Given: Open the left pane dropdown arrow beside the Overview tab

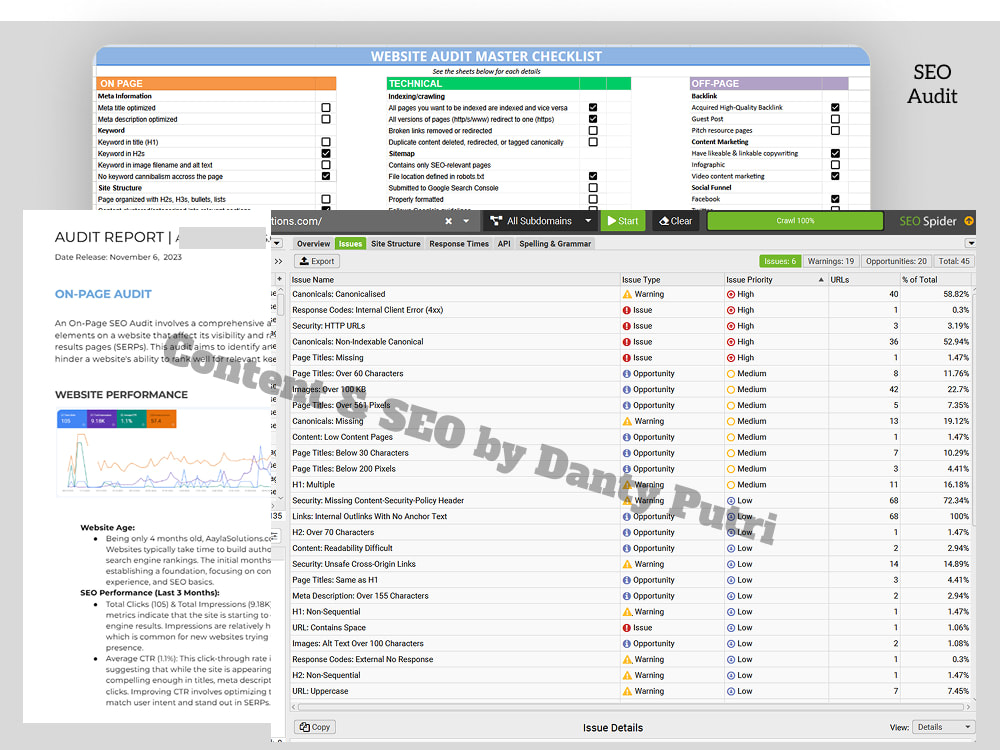Looking at the screenshot, I should [277, 243].
